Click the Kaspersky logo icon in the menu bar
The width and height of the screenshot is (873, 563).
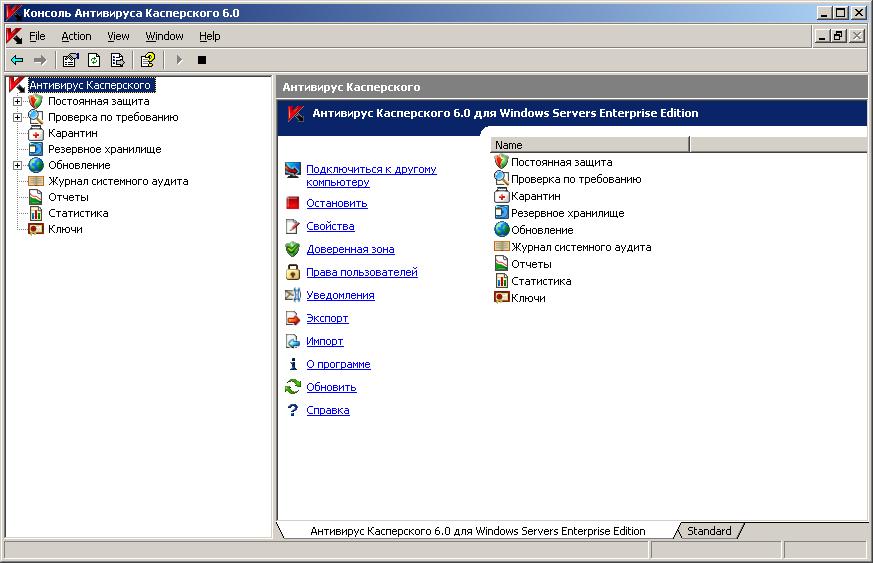[x=14, y=36]
